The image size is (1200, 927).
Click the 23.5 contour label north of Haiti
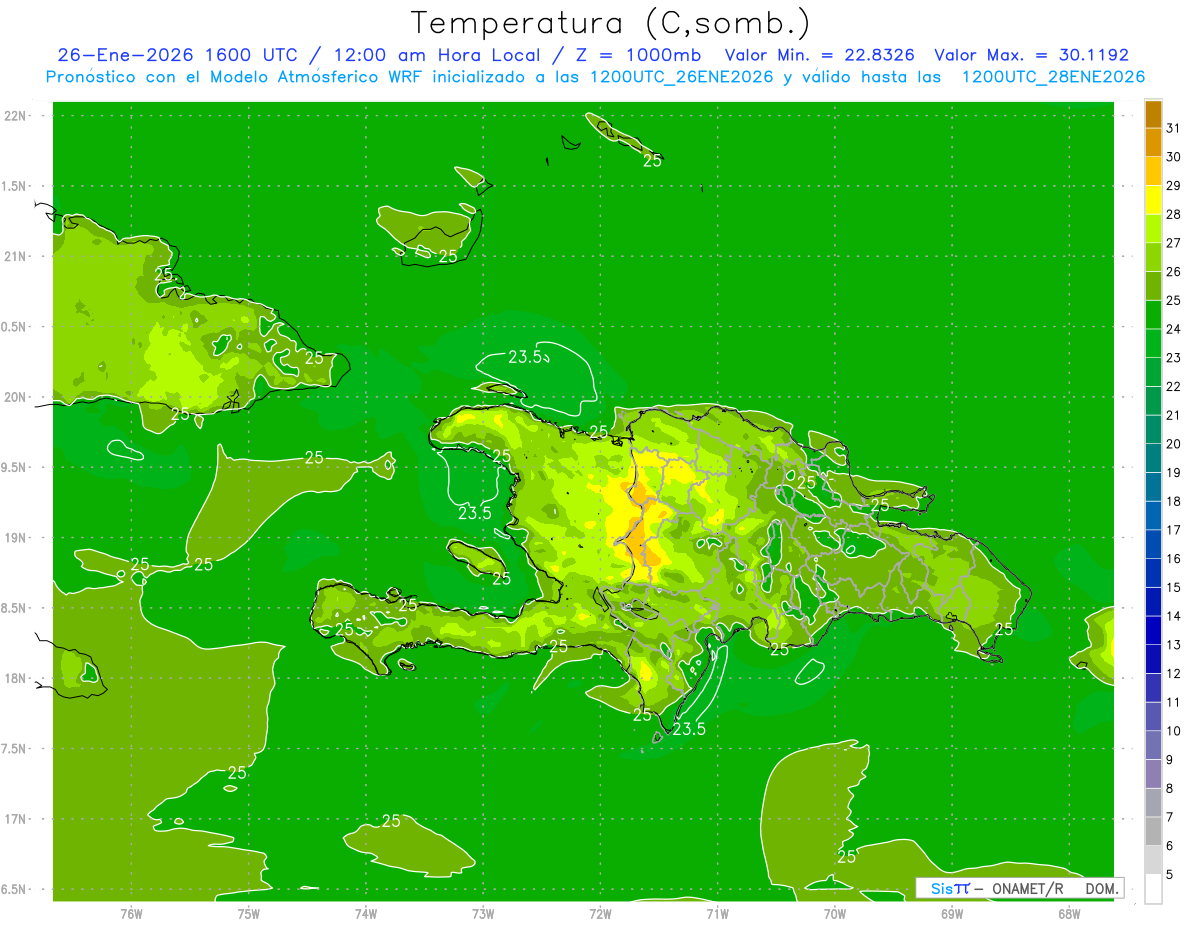(x=526, y=356)
